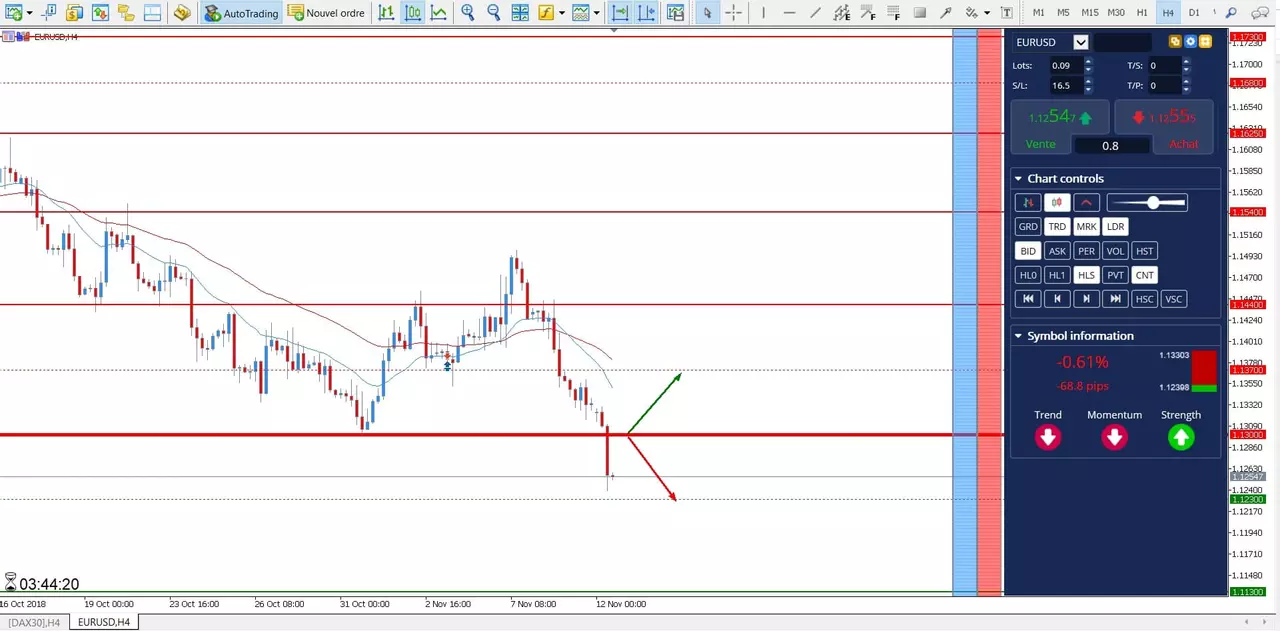Open the new chart dropdown arrow
This screenshot has width=1280, height=631.
pyautogui.click(x=30, y=13)
